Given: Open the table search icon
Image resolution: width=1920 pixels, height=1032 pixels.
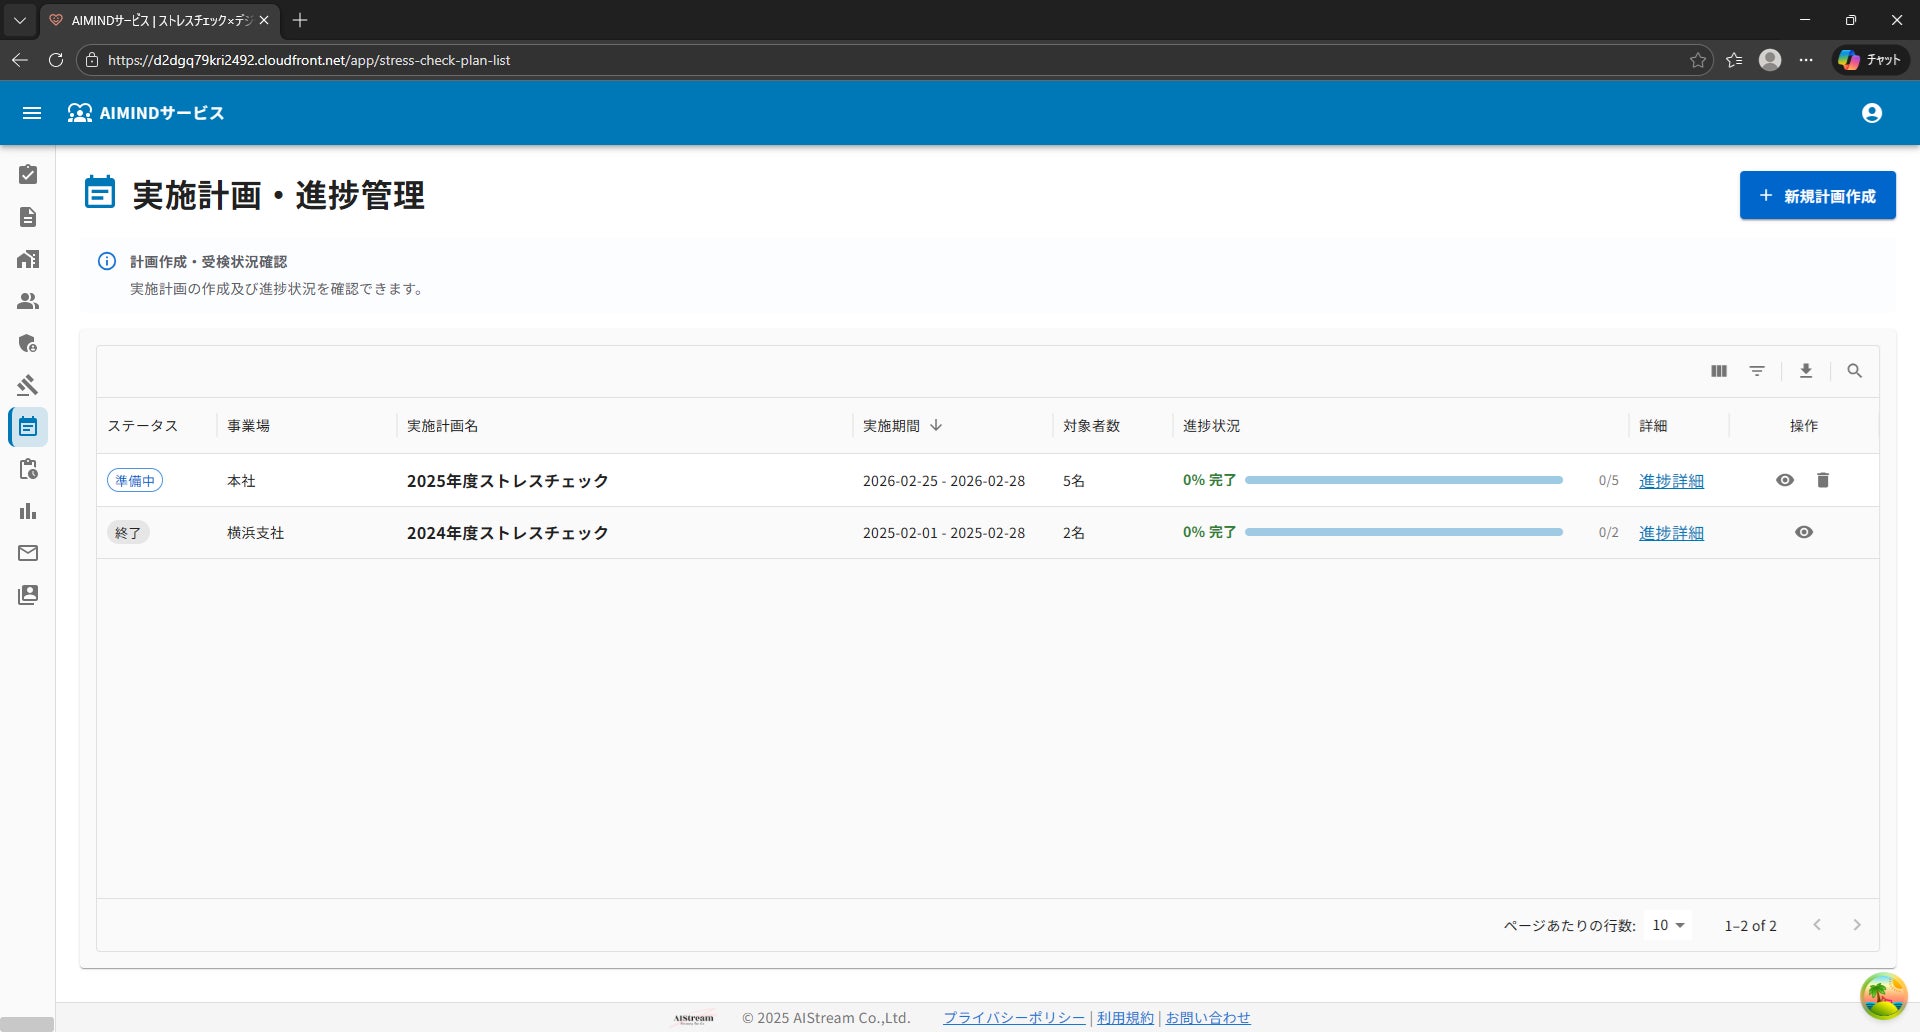Looking at the screenshot, I should click(x=1854, y=371).
